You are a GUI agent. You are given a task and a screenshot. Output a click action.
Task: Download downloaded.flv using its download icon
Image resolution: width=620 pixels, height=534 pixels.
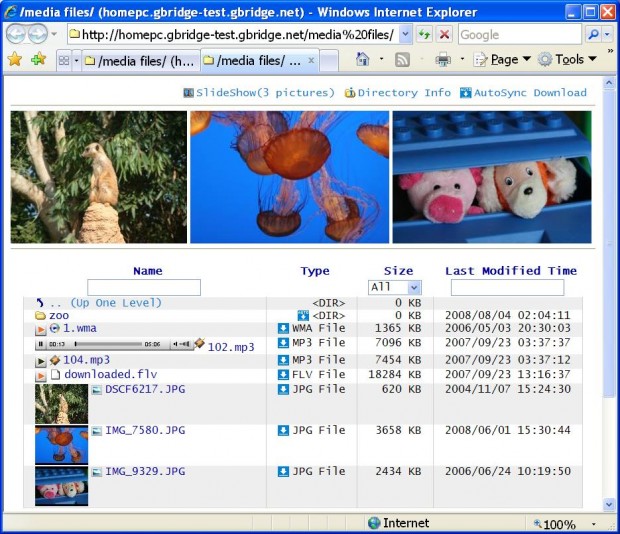283,375
